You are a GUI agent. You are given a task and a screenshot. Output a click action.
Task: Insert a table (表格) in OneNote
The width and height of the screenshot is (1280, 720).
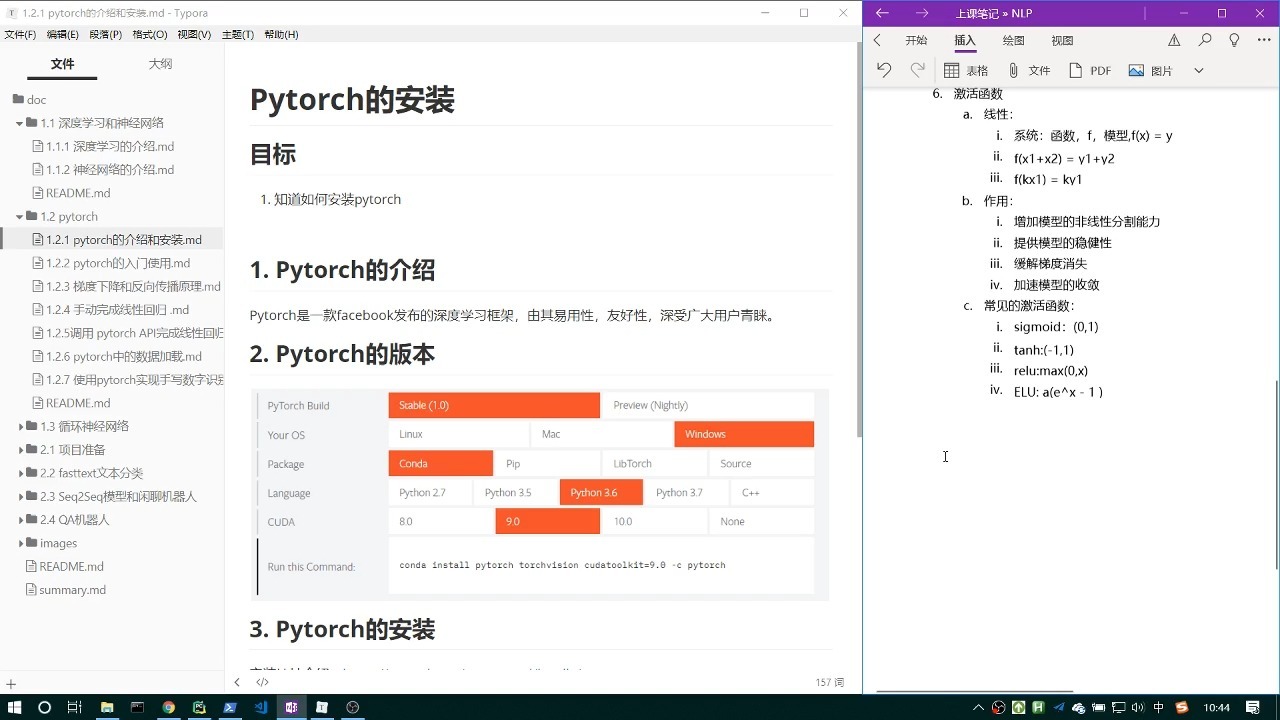pos(966,71)
